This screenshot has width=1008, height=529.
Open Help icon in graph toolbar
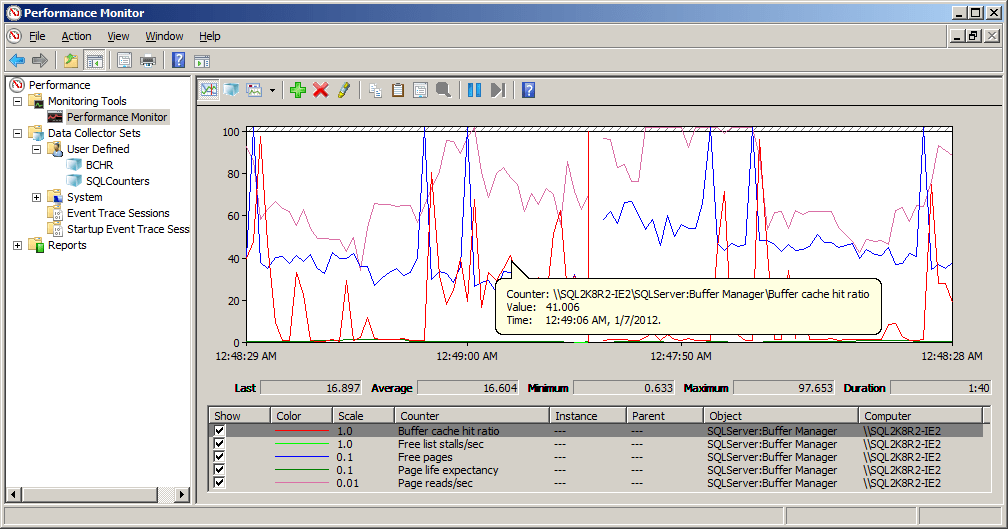point(528,90)
